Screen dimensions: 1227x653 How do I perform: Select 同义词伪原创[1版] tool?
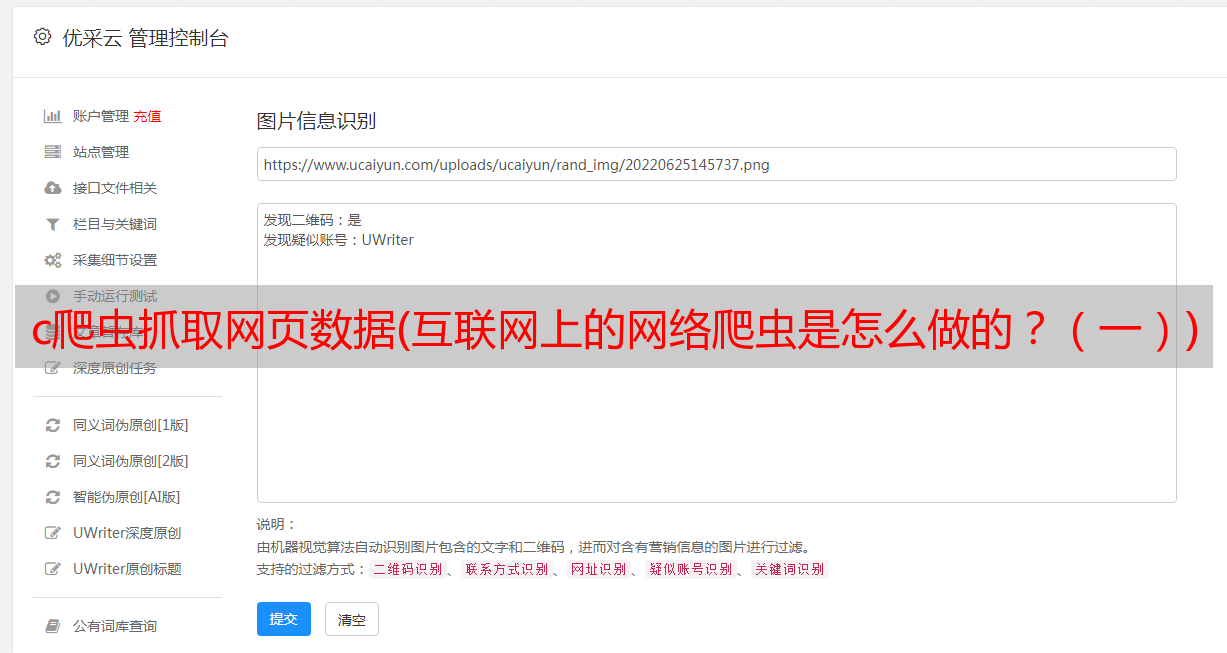pos(130,425)
